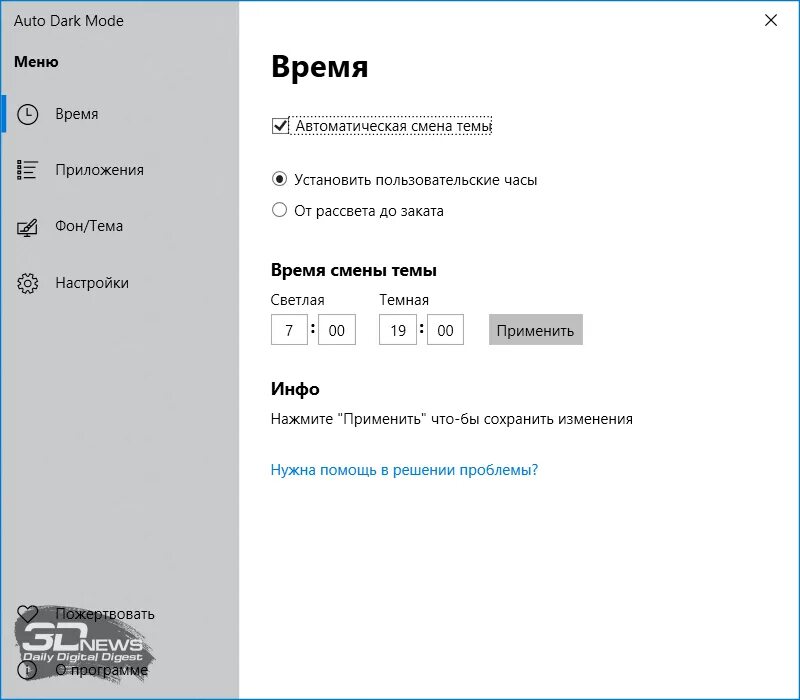This screenshot has height=700, width=800.
Task: Click the Время page heading
Action: click(319, 66)
